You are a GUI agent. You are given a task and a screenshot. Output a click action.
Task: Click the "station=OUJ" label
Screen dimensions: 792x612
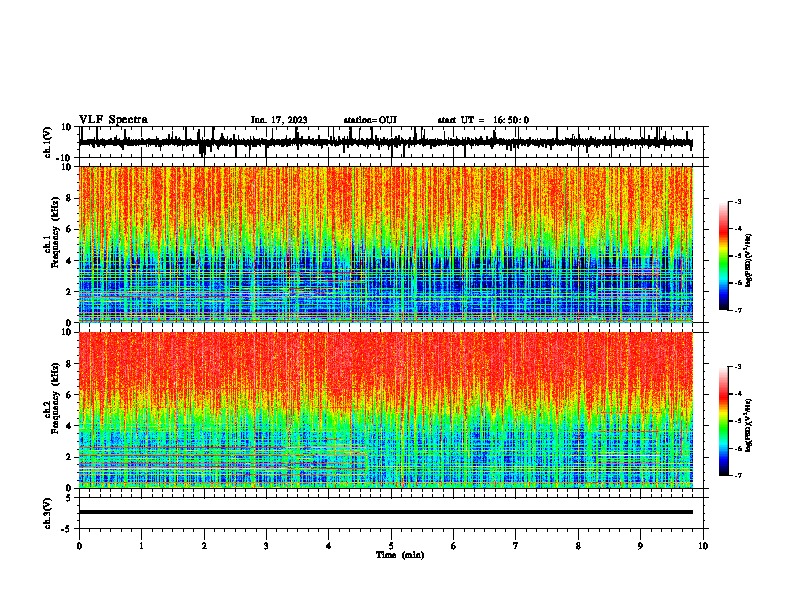pyautogui.click(x=370, y=120)
